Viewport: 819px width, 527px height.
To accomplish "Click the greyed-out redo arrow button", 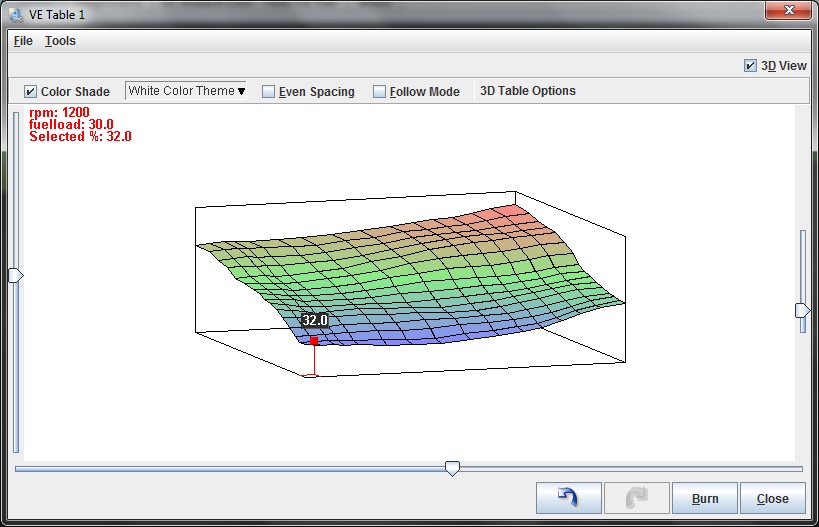I will [636, 498].
